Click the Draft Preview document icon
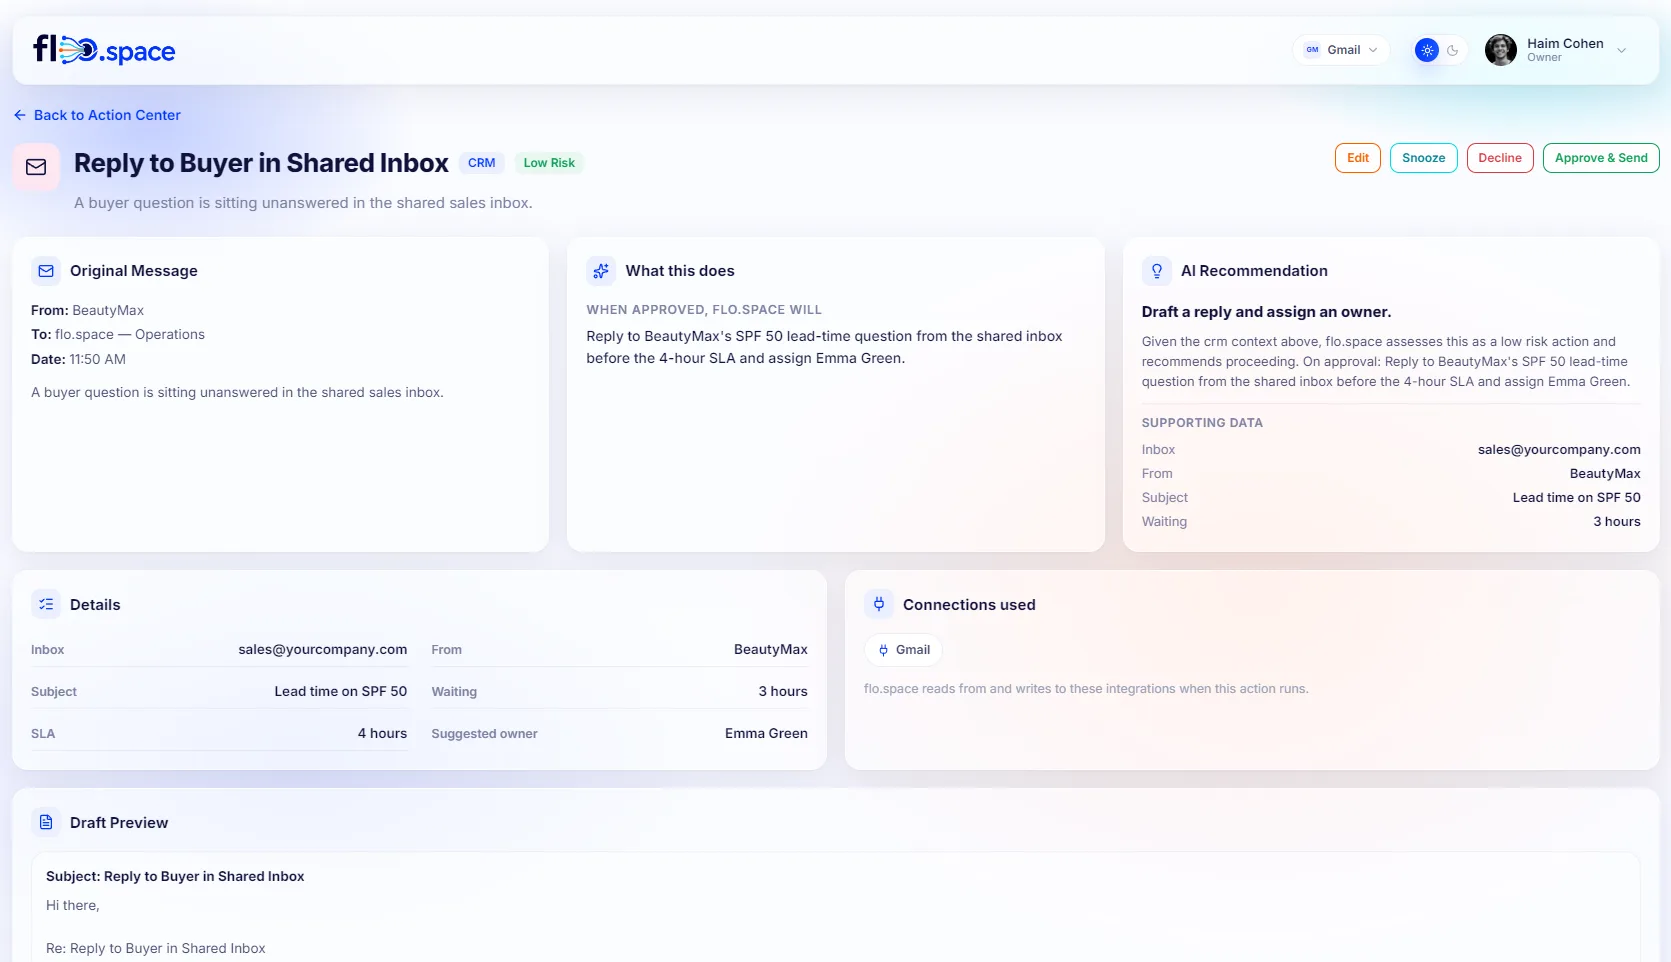This screenshot has height=962, width=1671. 46,822
